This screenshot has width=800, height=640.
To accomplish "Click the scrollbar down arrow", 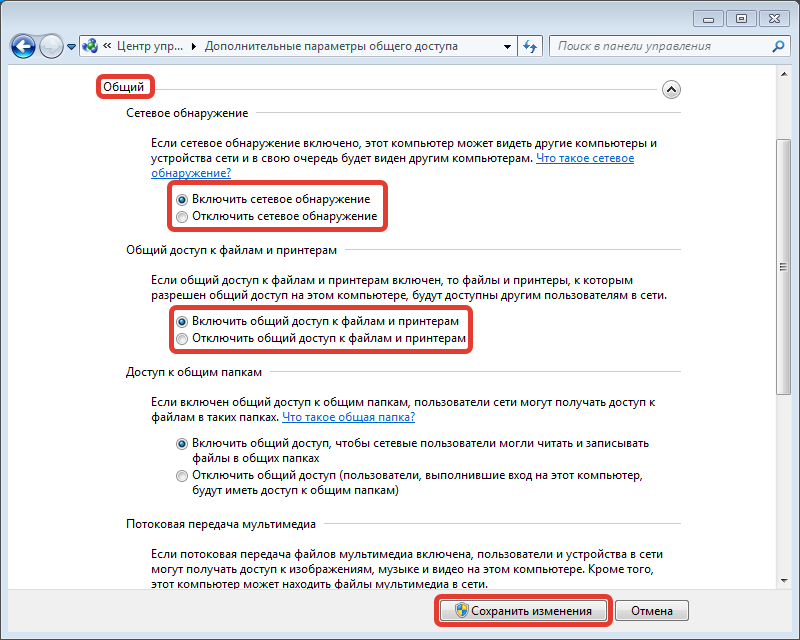I will pos(784,581).
